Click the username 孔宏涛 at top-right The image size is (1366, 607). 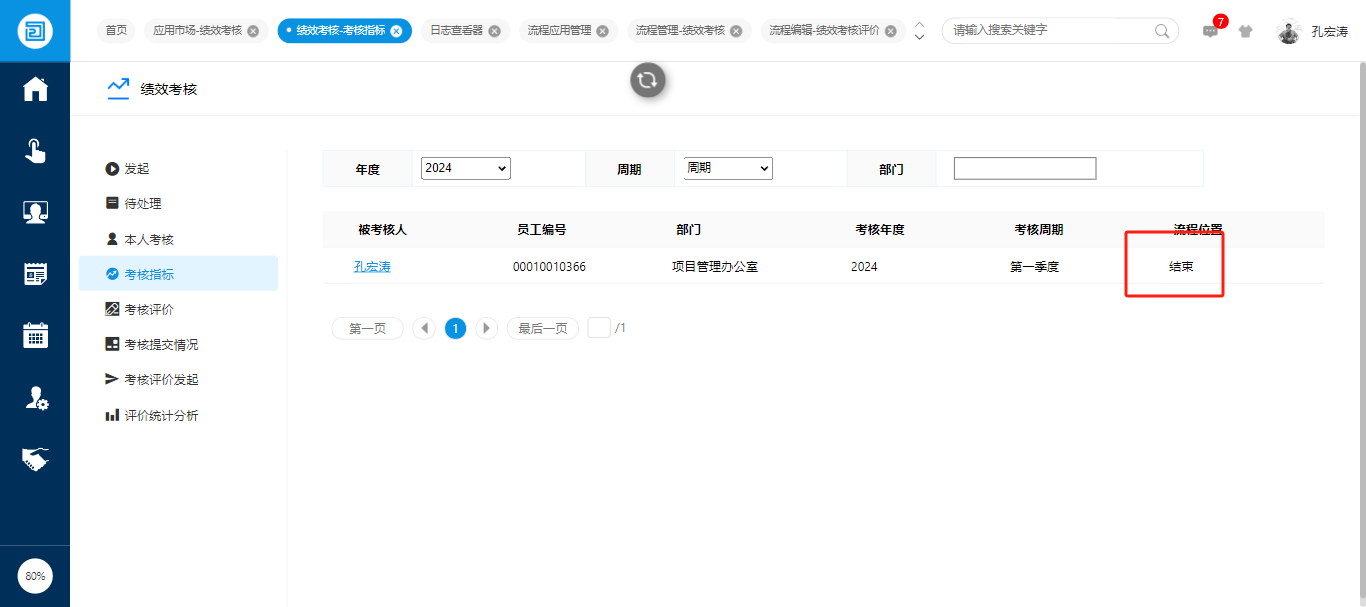[x=1330, y=31]
